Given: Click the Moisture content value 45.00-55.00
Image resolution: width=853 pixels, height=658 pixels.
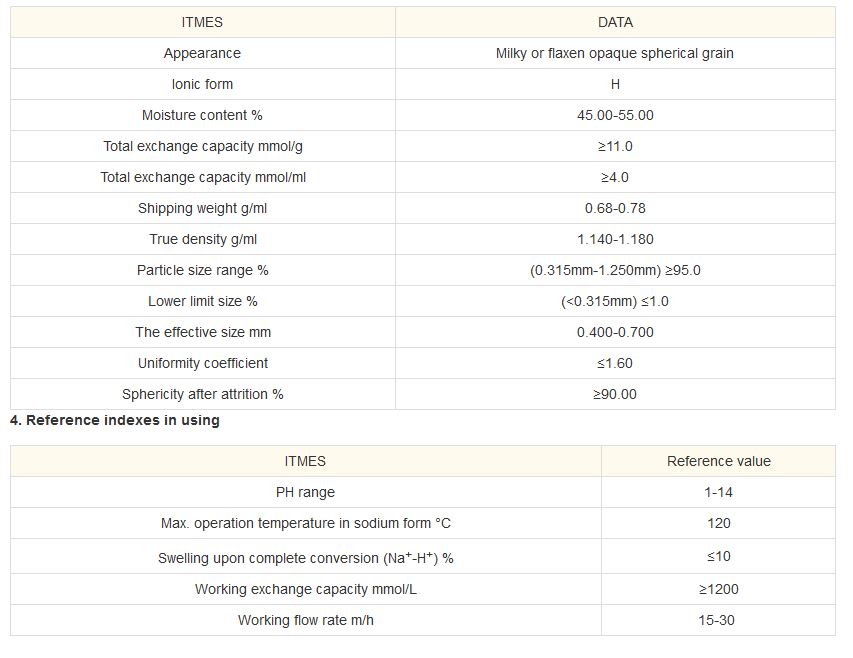Looking at the screenshot, I should [615, 115].
